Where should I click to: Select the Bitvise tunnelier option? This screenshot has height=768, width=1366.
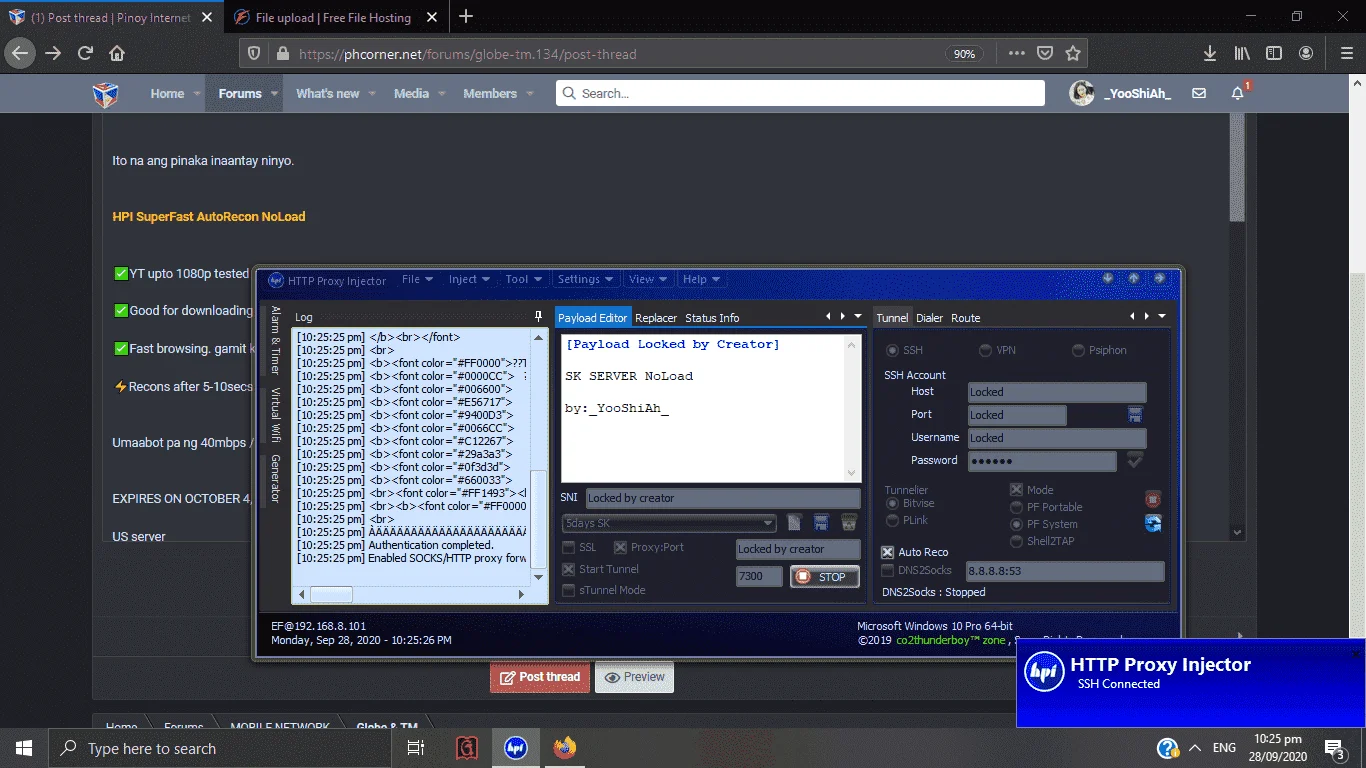click(892, 503)
